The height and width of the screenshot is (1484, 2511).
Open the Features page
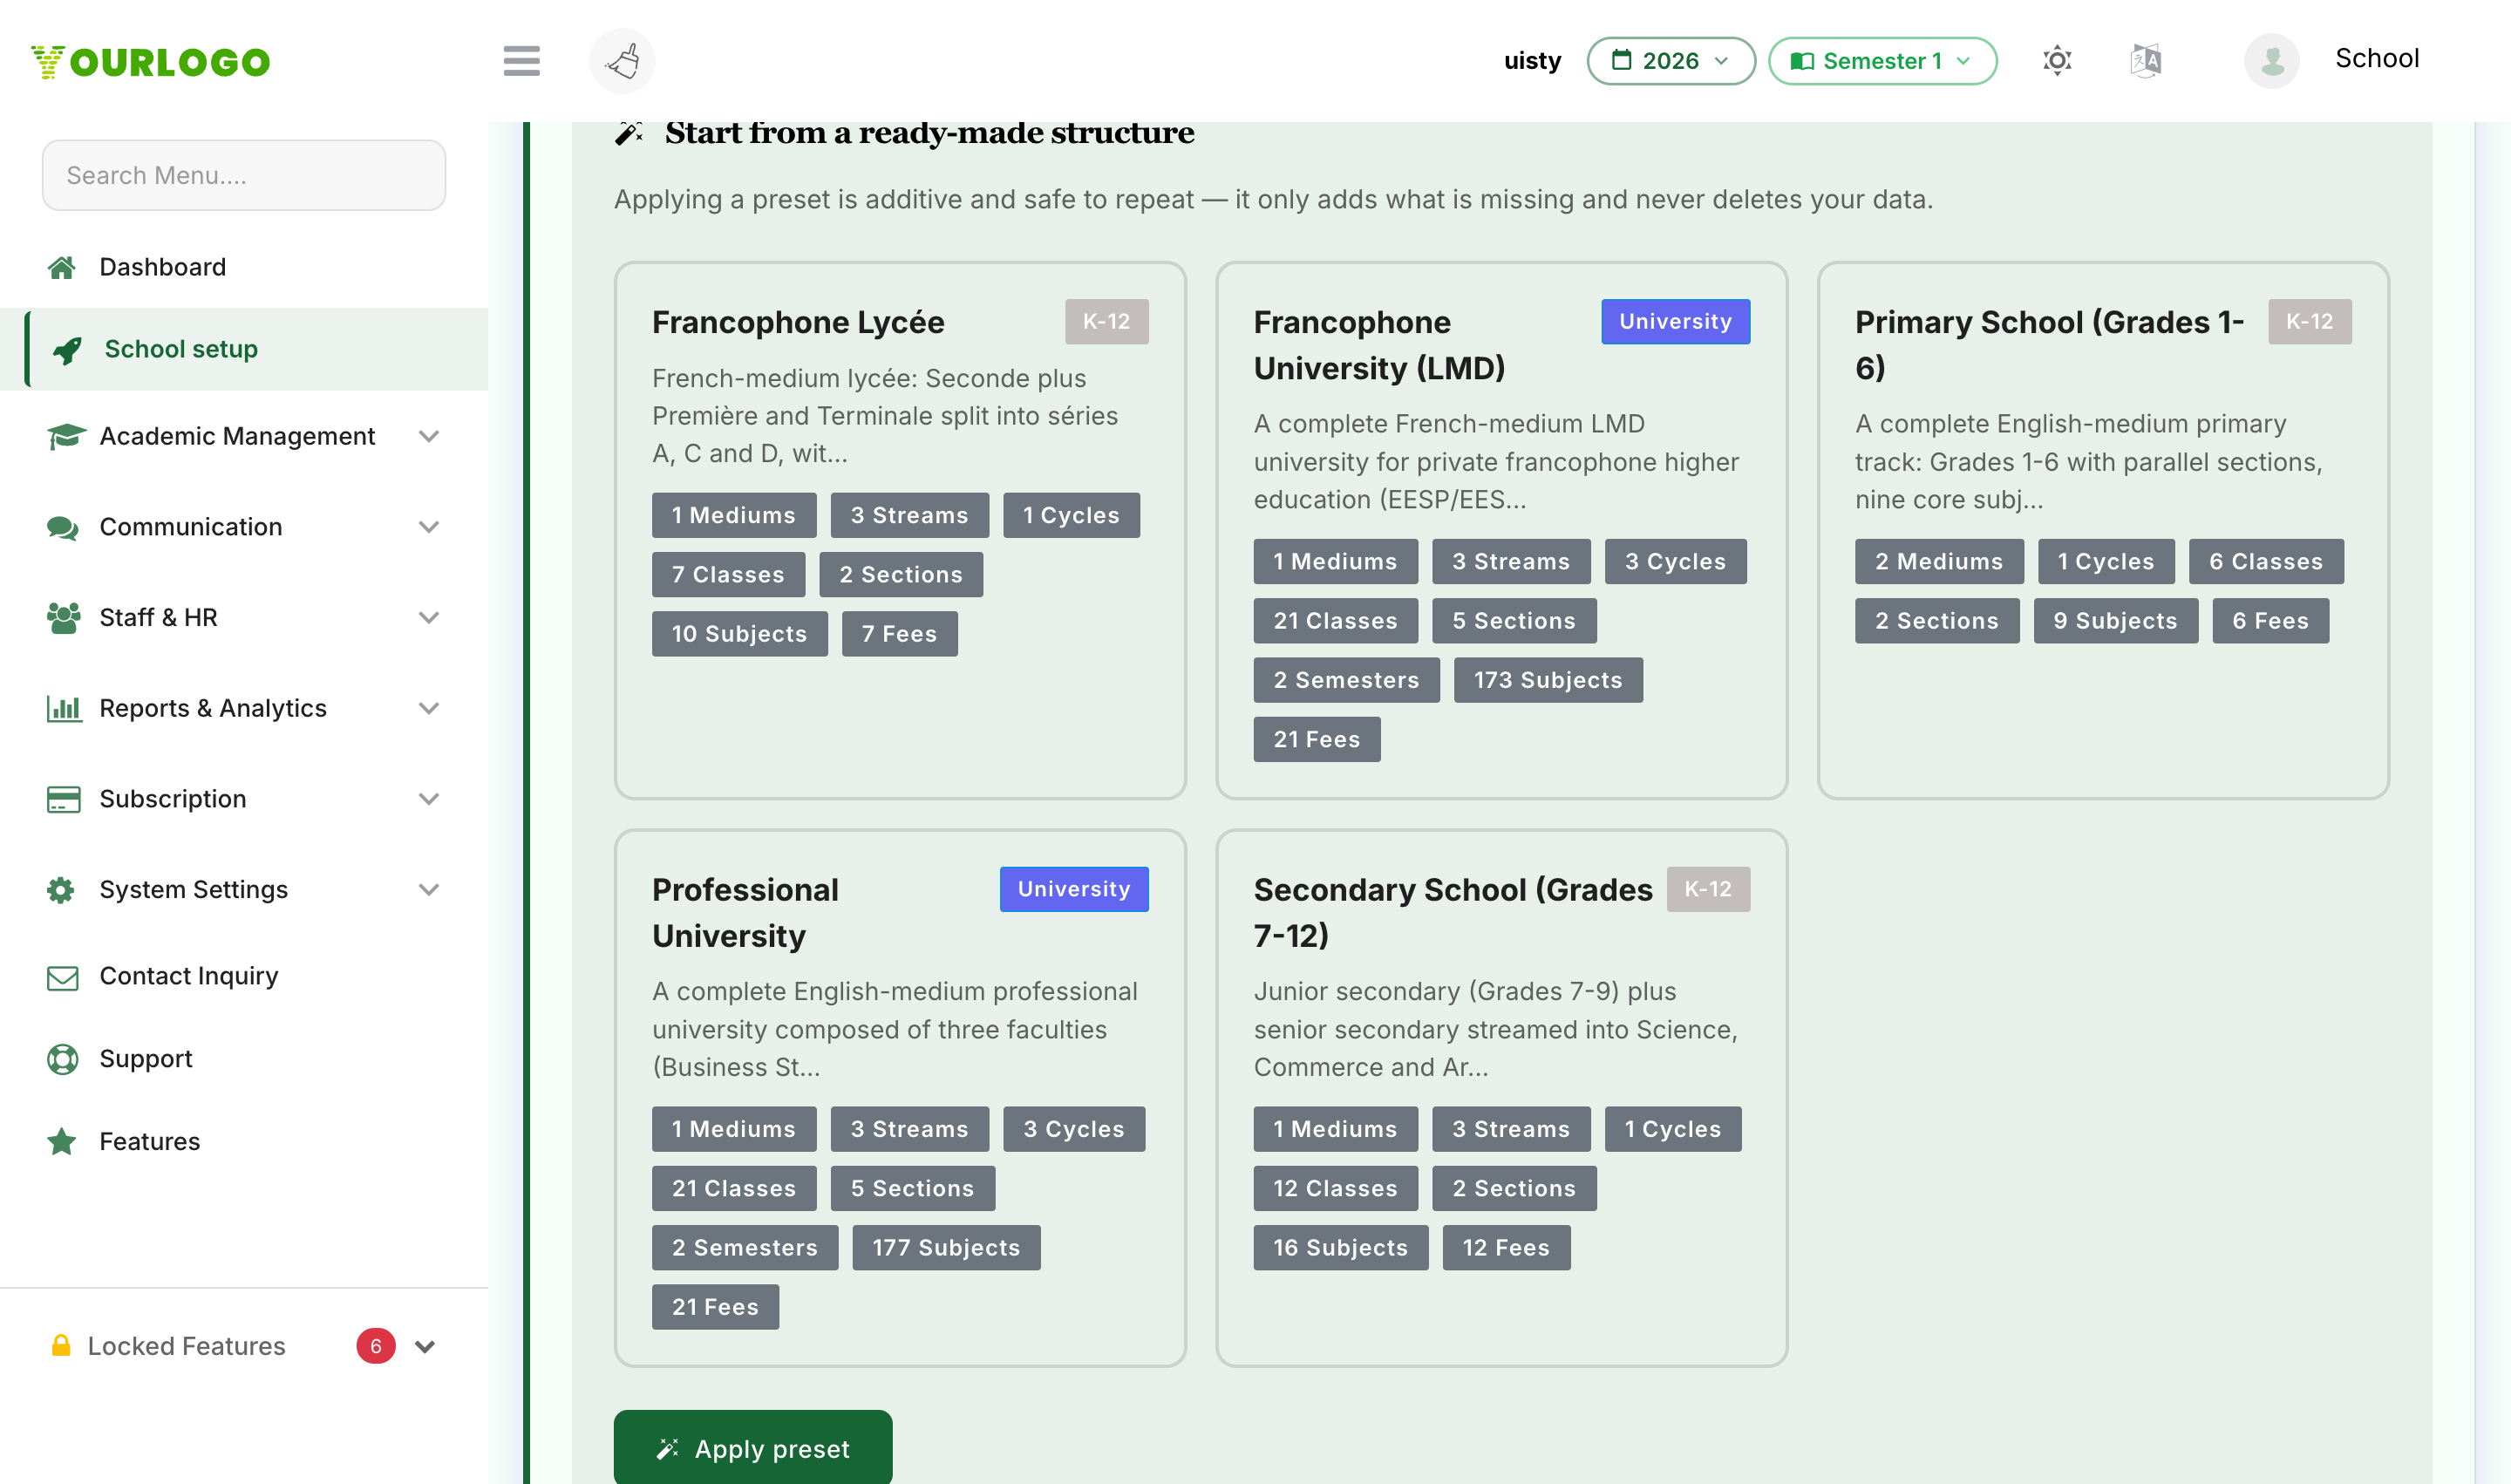coord(244,1141)
